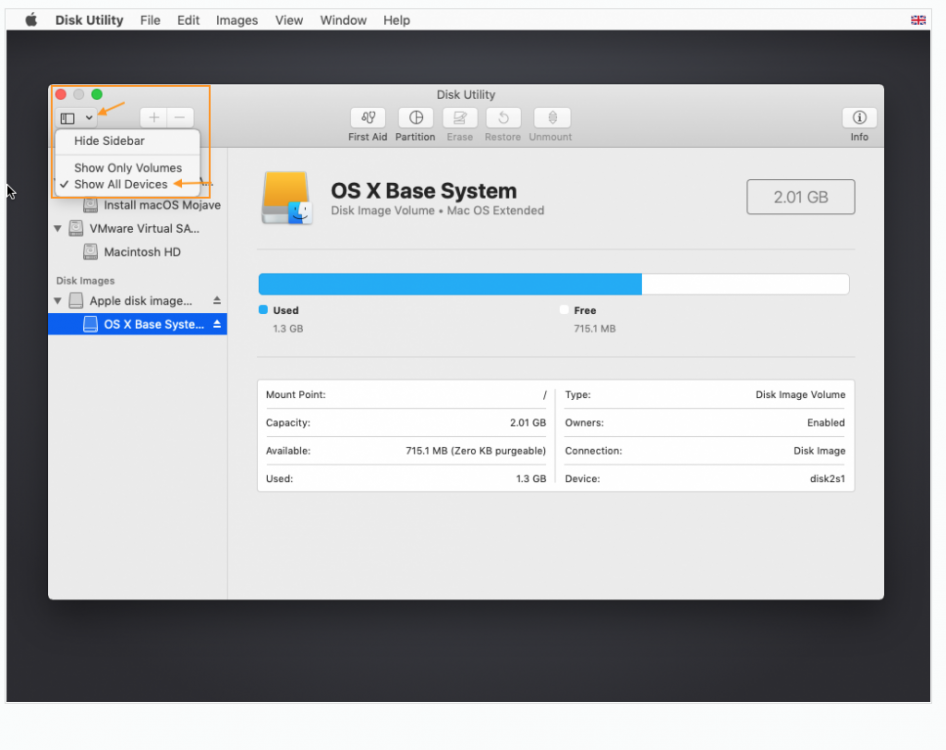Click the 715.1 MB free value
Viewport: 946px width, 750px height.
594,329
